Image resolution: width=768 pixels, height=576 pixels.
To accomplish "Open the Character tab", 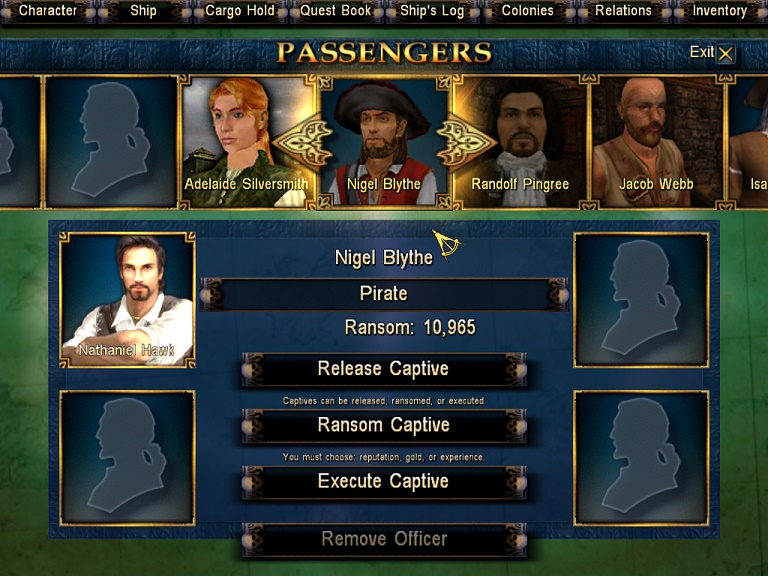I will [x=48, y=11].
